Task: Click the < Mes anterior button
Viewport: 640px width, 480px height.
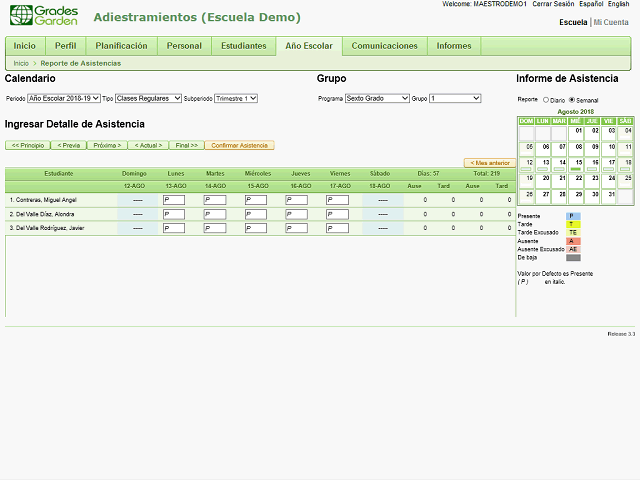Action: 490,162
